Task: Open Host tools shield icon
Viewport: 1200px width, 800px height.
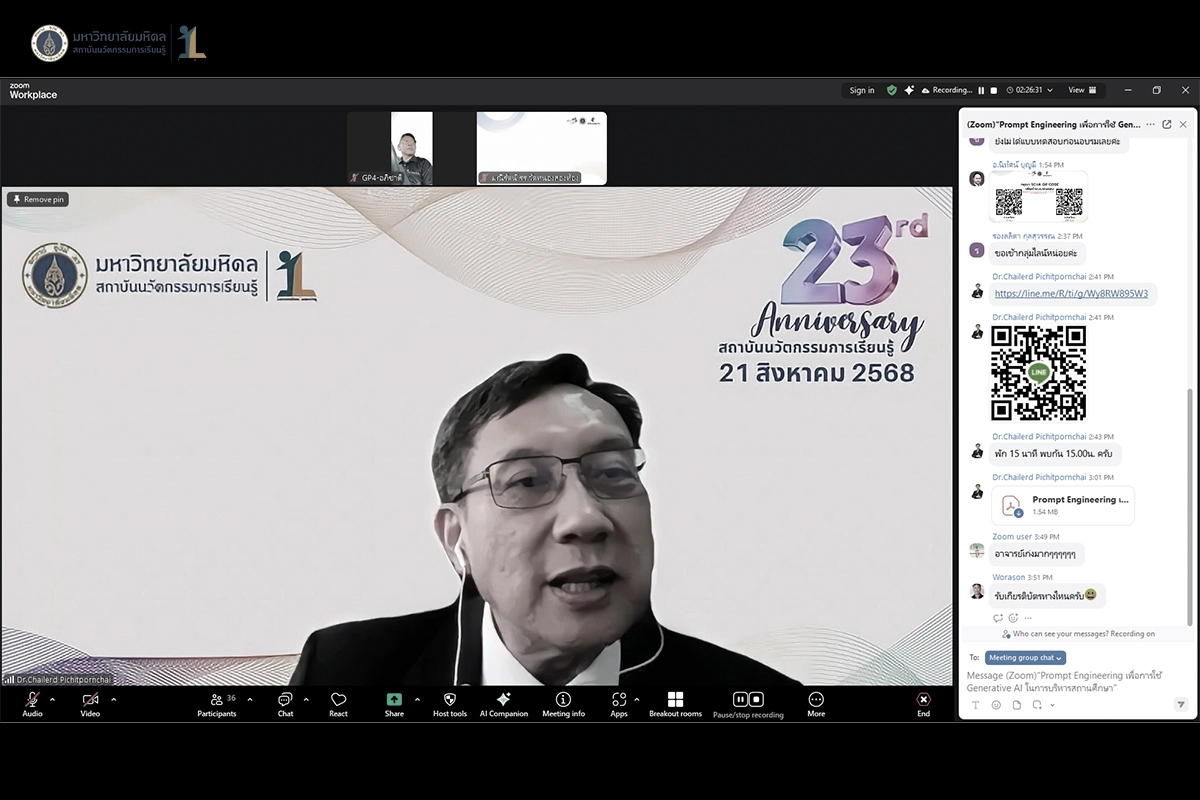Action: tap(449, 700)
